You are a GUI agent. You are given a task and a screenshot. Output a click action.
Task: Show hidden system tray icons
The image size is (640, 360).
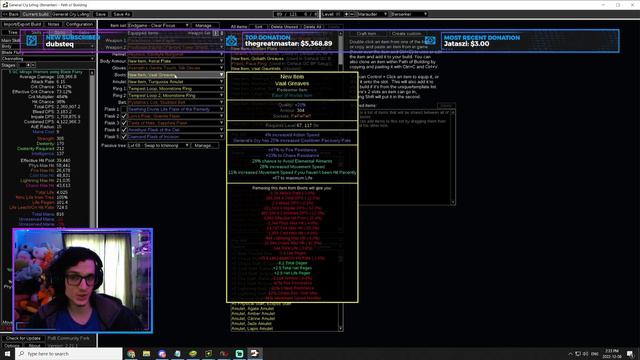570,354
